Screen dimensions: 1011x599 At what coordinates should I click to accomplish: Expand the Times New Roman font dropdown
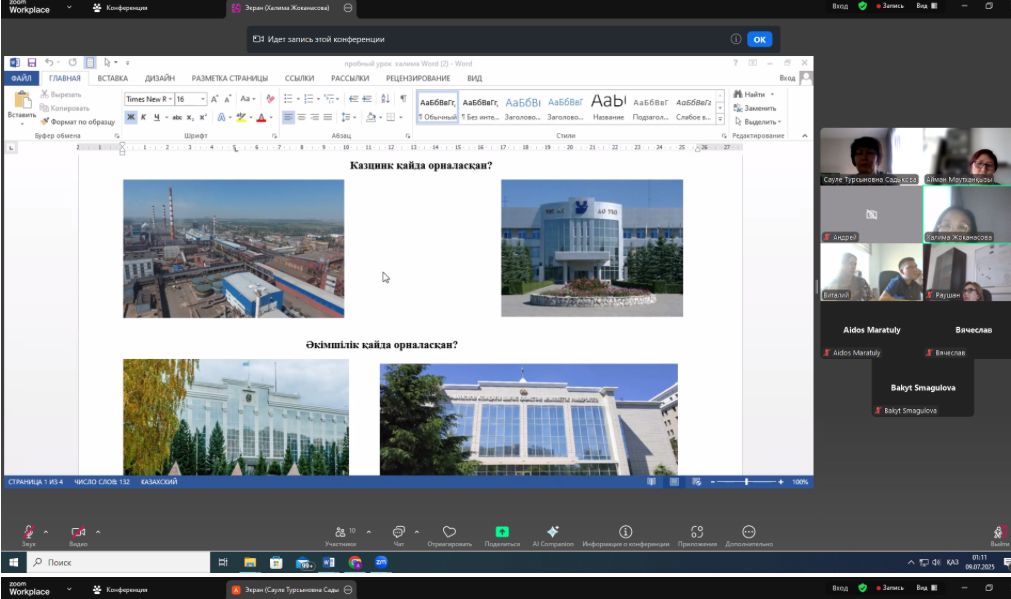click(x=168, y=99)
